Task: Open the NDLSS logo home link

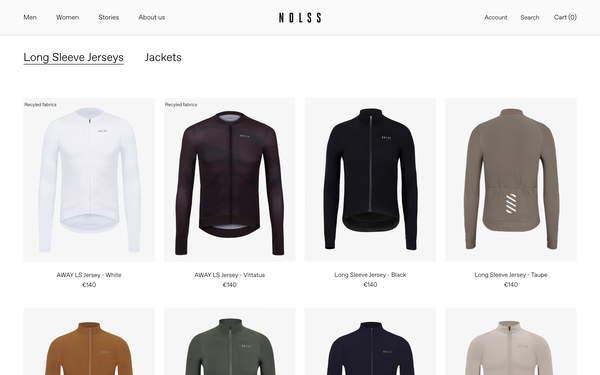Action: (300, 18)
